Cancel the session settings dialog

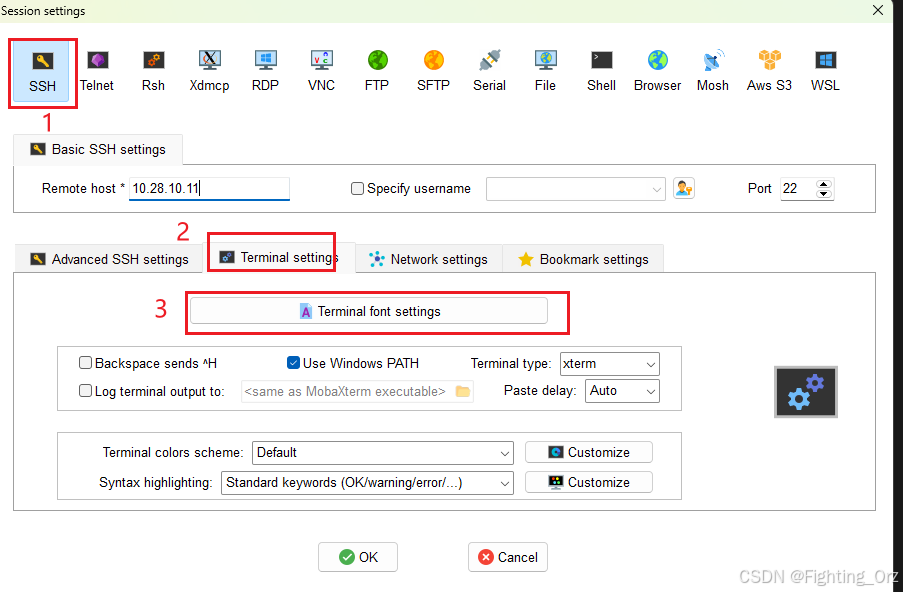pos(507,557)
